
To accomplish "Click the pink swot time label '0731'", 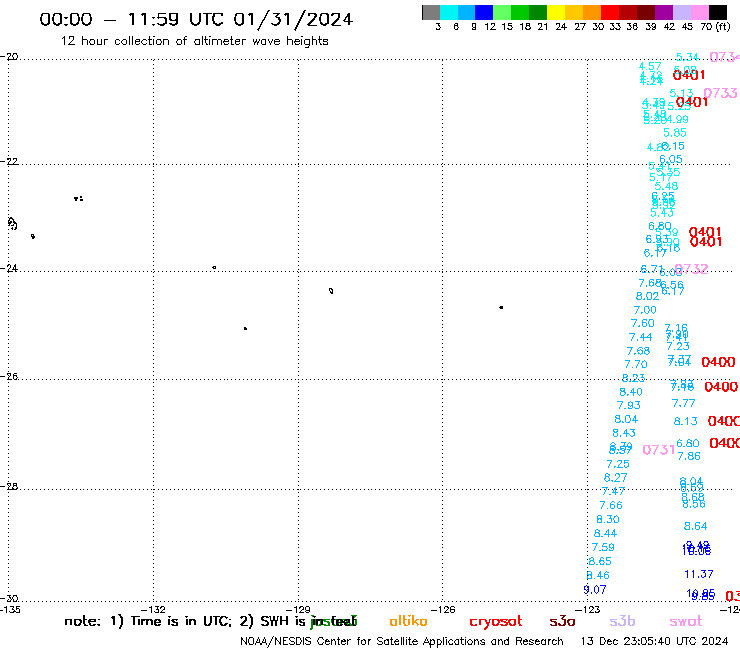I will click(659, 450).
